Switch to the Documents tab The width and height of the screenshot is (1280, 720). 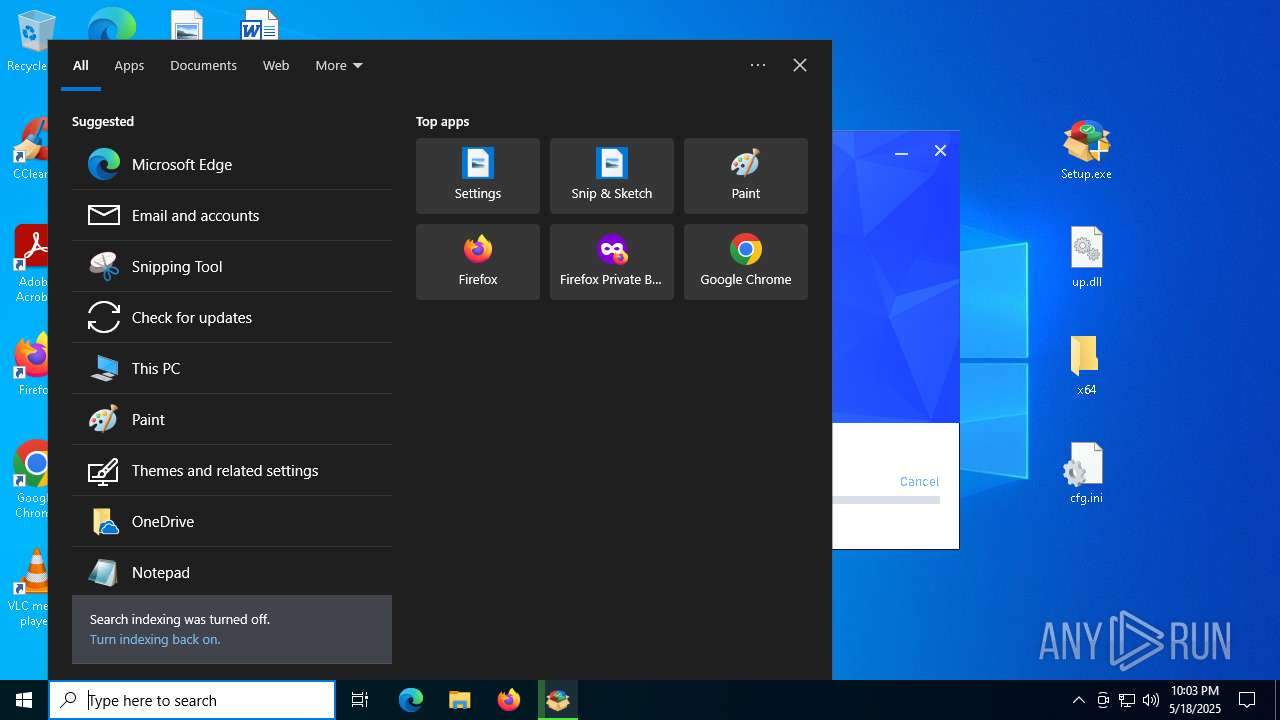coord(203,65)
